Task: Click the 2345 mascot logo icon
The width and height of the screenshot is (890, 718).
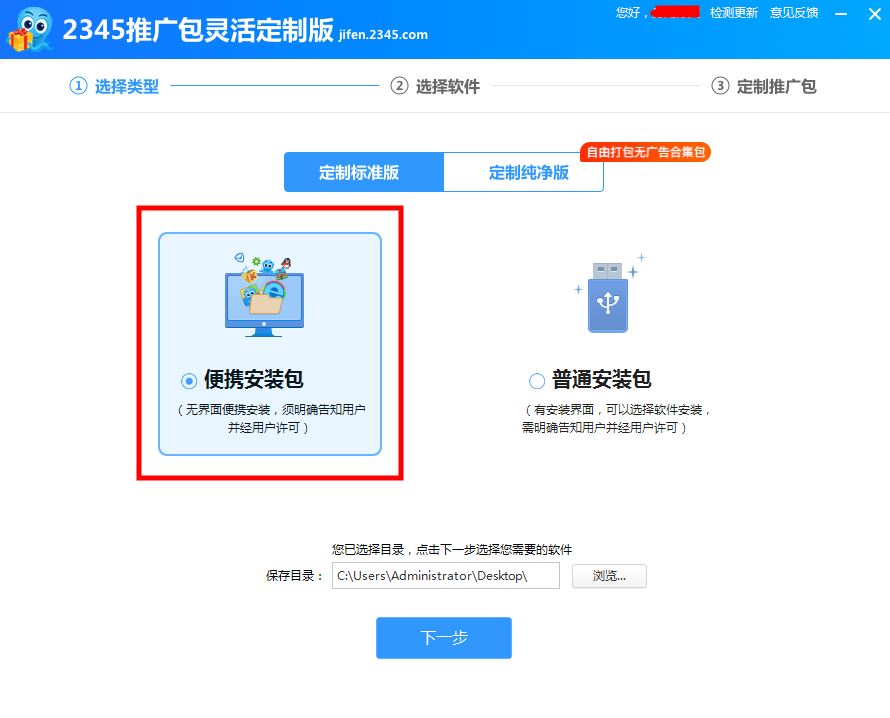Action: pyautogui.click(x=30, y=29)
